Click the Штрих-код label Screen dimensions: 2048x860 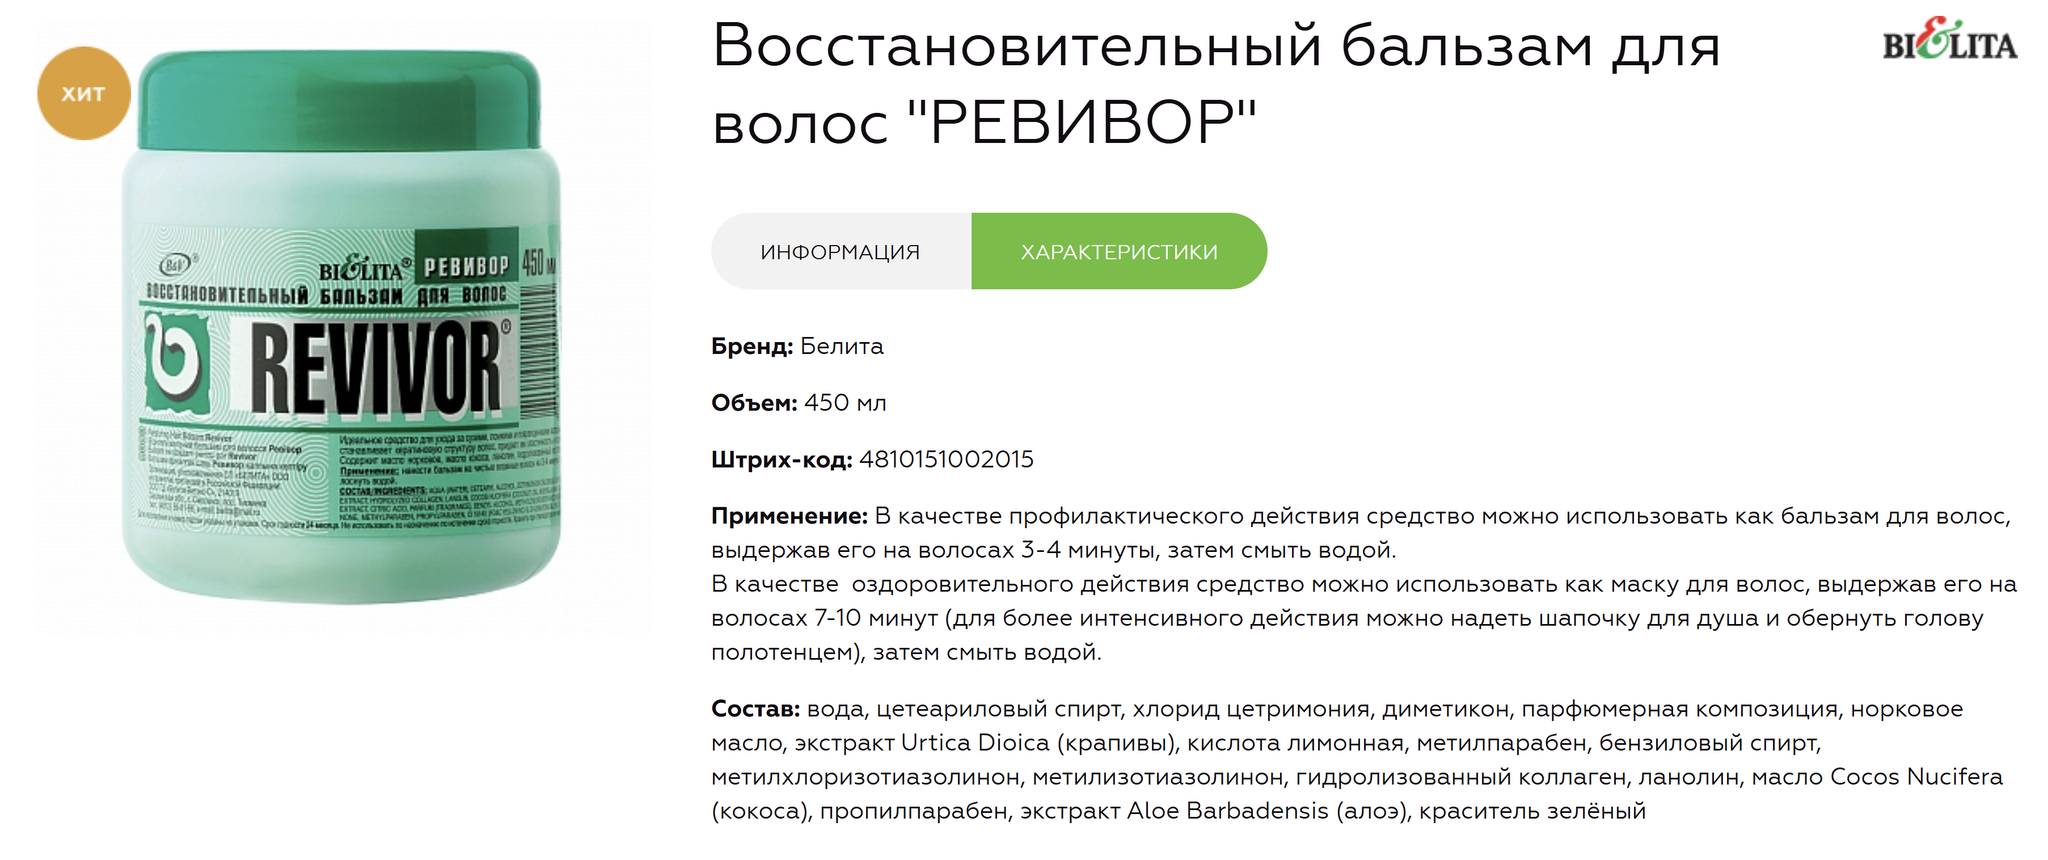[x=781, y=460]
